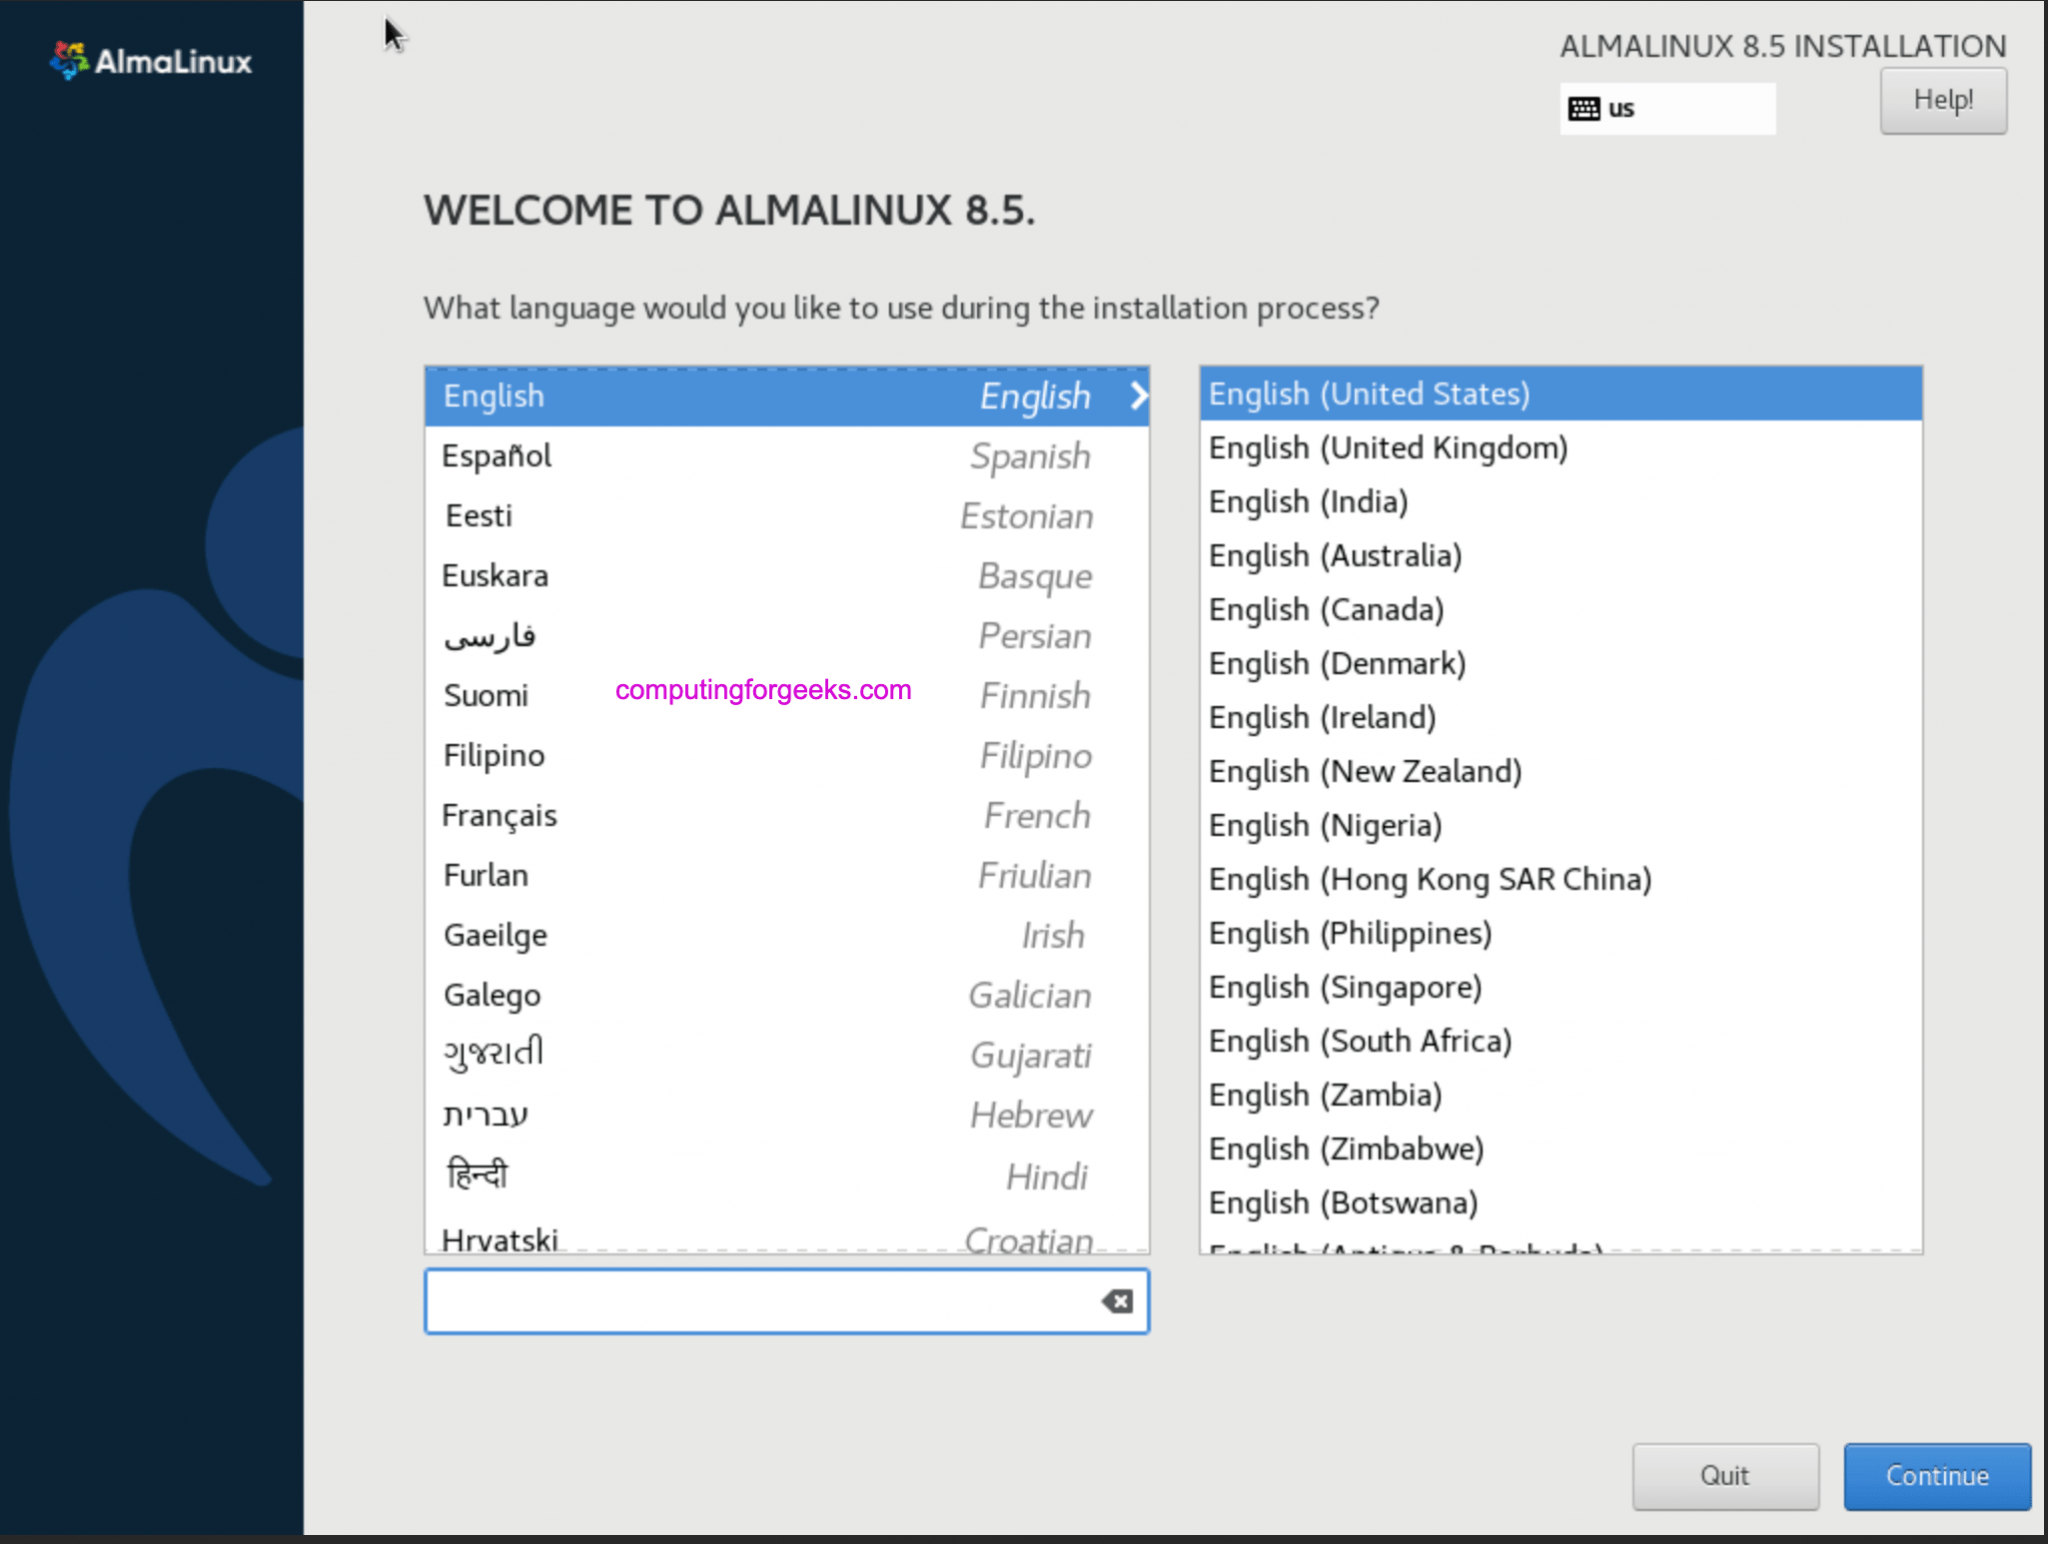Click the Continue button
Viewport: 2048px width, 1544px height.
click(1936, 1476)
